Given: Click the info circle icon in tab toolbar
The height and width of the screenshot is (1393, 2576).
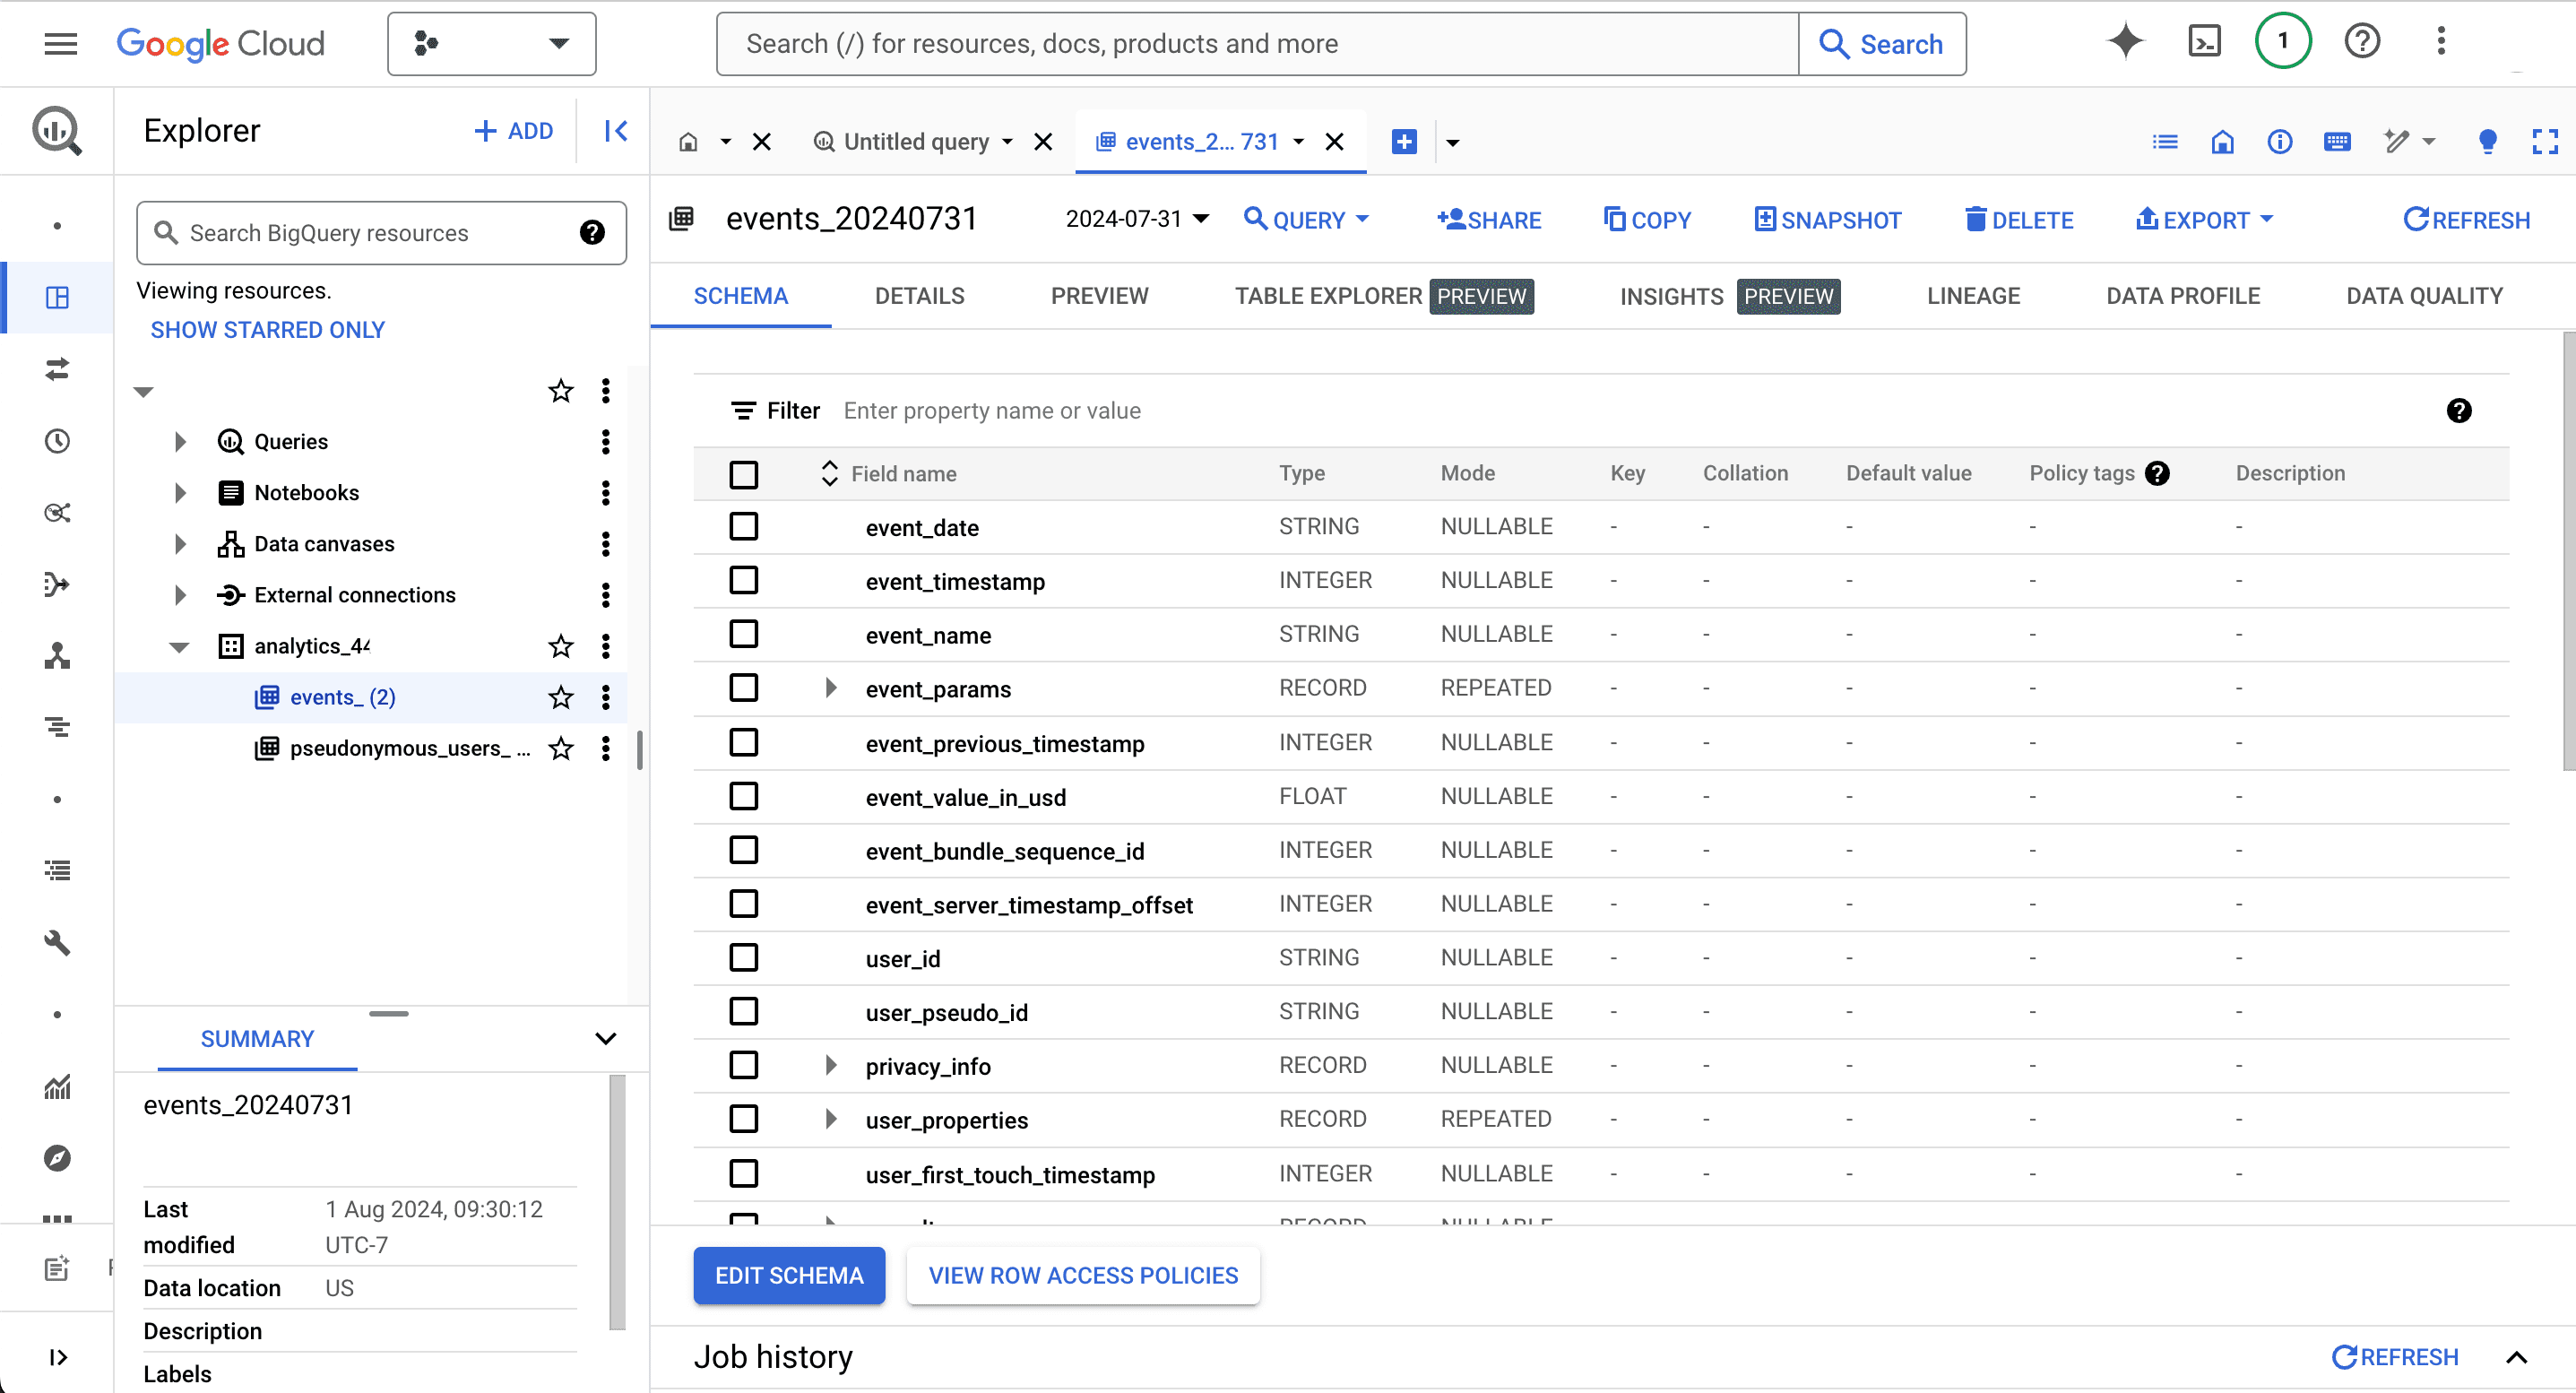Looking at the screenshot, I should pos(2280,142).
